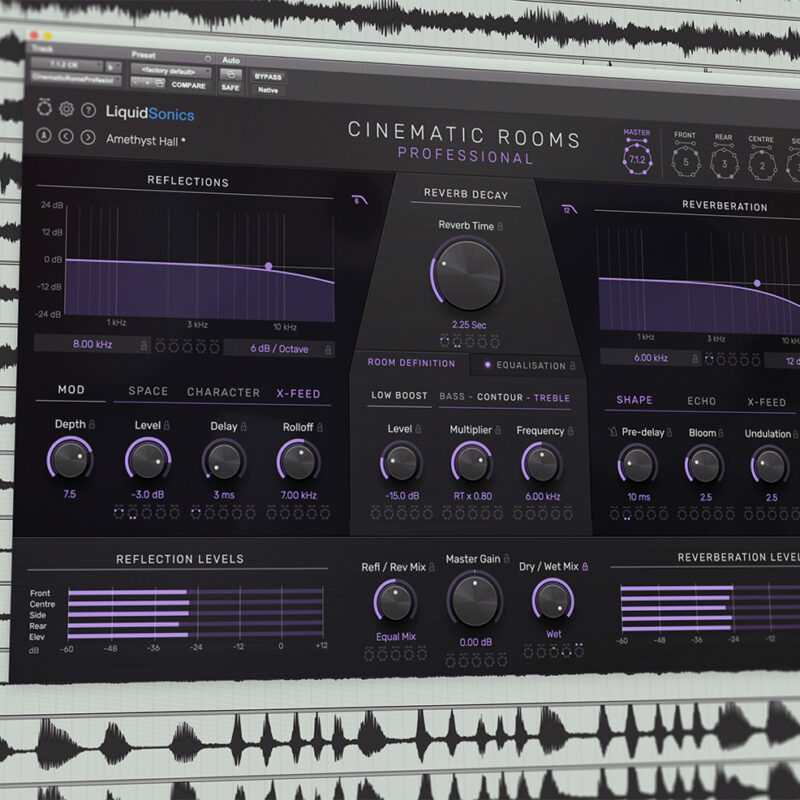Viewport: 800px width, 800px height.
Task: Load the previous preset with the left arrow
Action: coord(66,136)
